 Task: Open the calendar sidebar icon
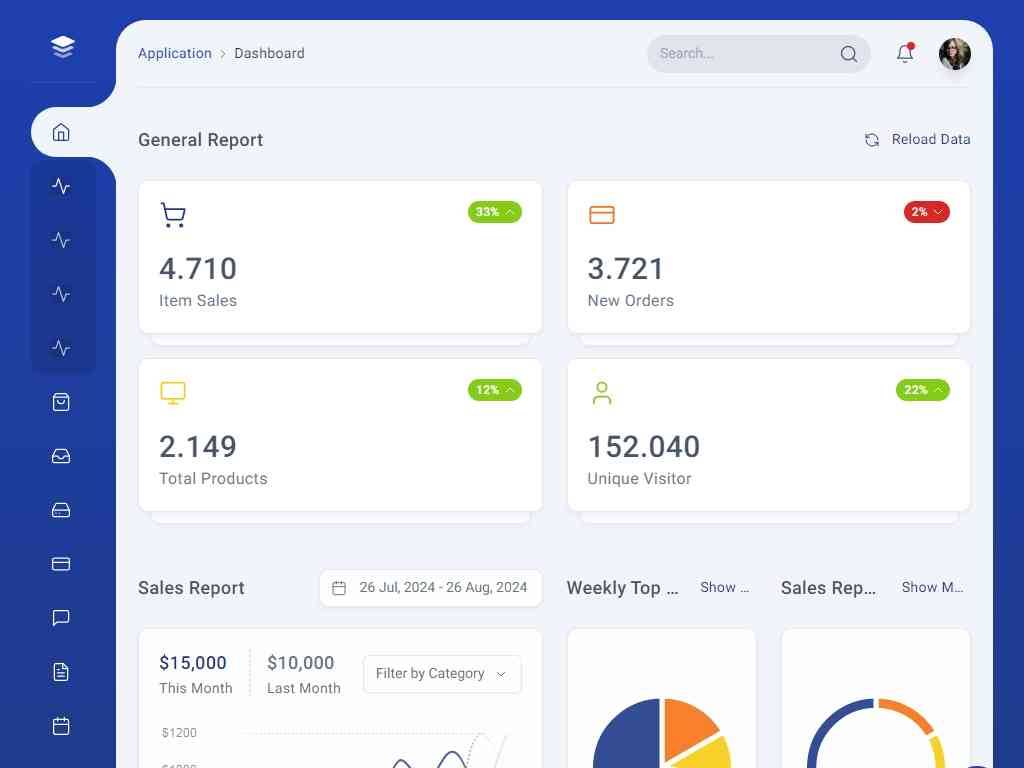pyautogui.click(x=61, y=726)
